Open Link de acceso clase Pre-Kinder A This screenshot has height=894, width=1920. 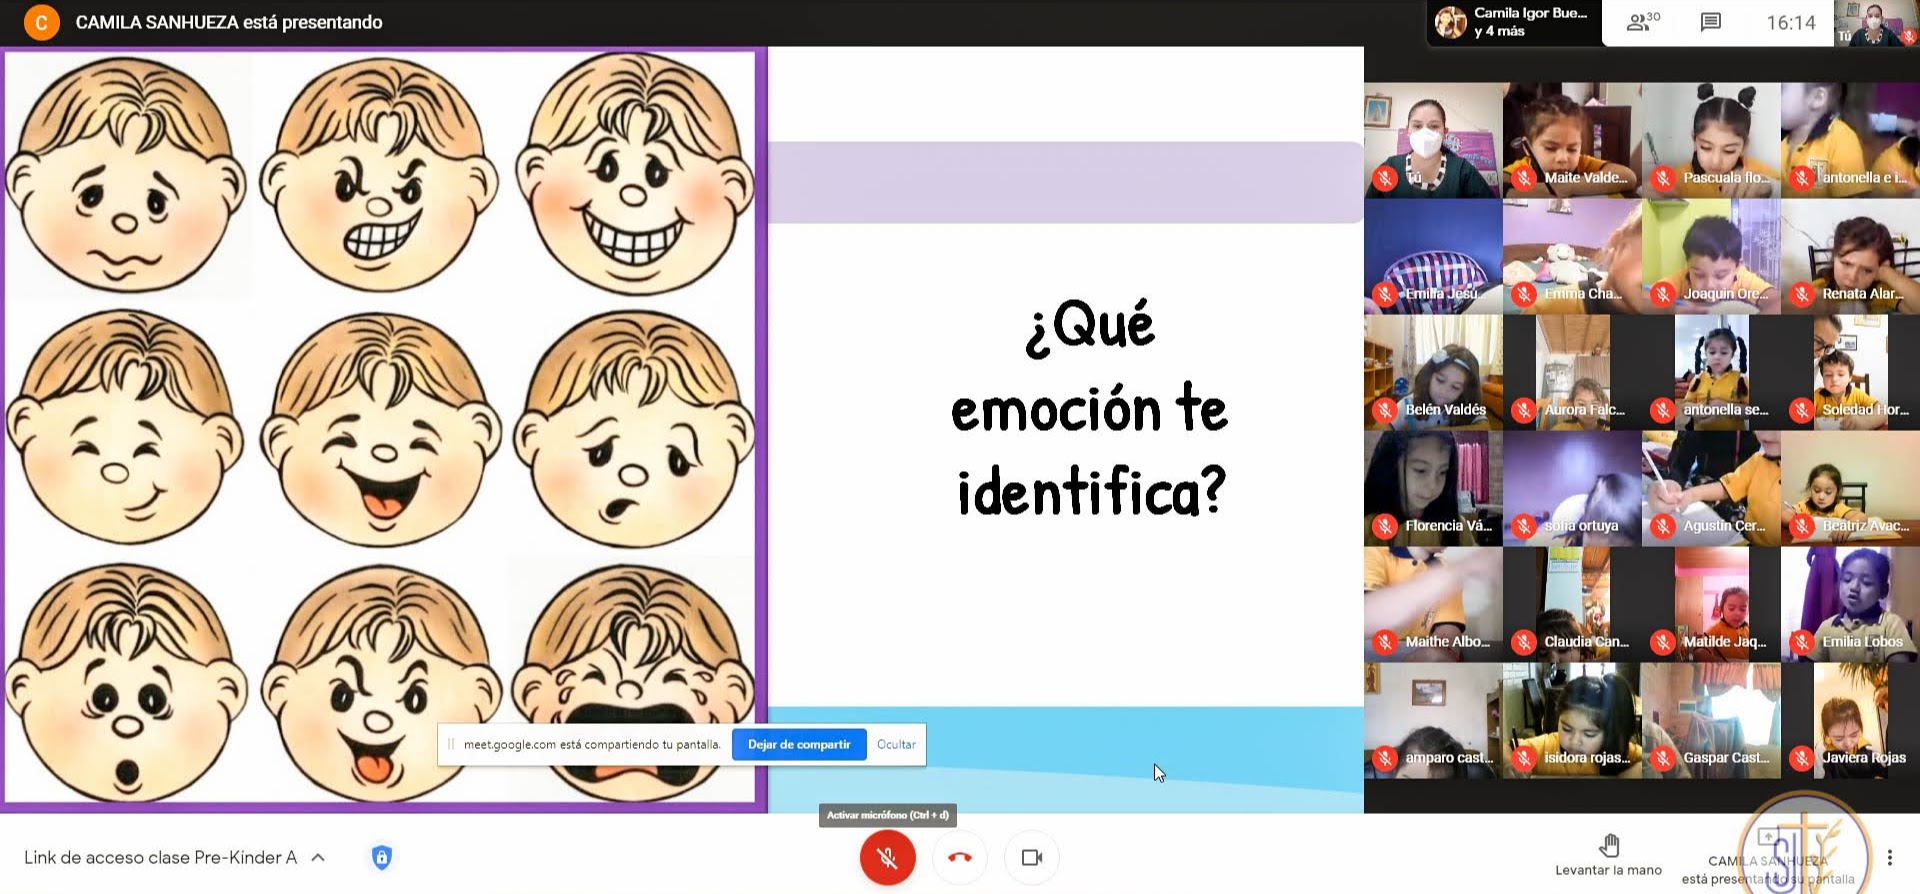(x=160, y=857)
